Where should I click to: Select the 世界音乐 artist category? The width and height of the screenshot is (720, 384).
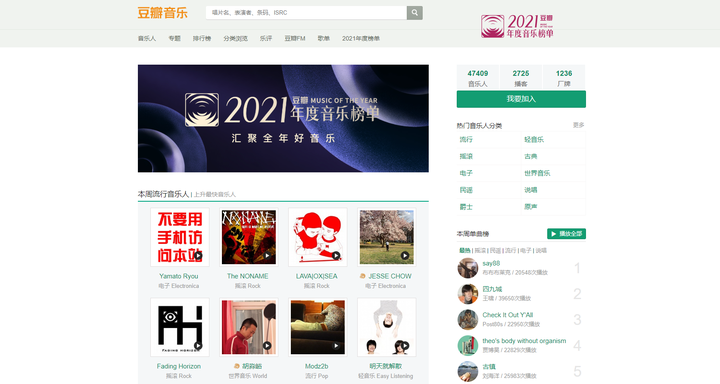[537, 173]
